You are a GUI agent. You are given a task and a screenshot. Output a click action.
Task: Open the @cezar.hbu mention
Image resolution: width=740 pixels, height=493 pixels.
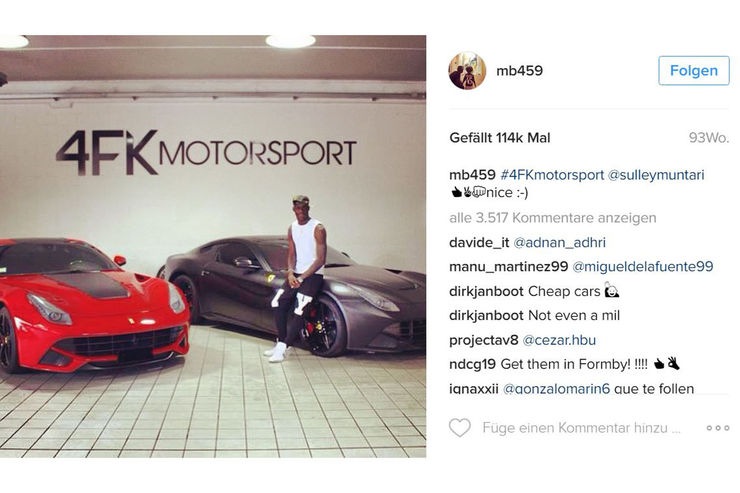tap(559, 340)
